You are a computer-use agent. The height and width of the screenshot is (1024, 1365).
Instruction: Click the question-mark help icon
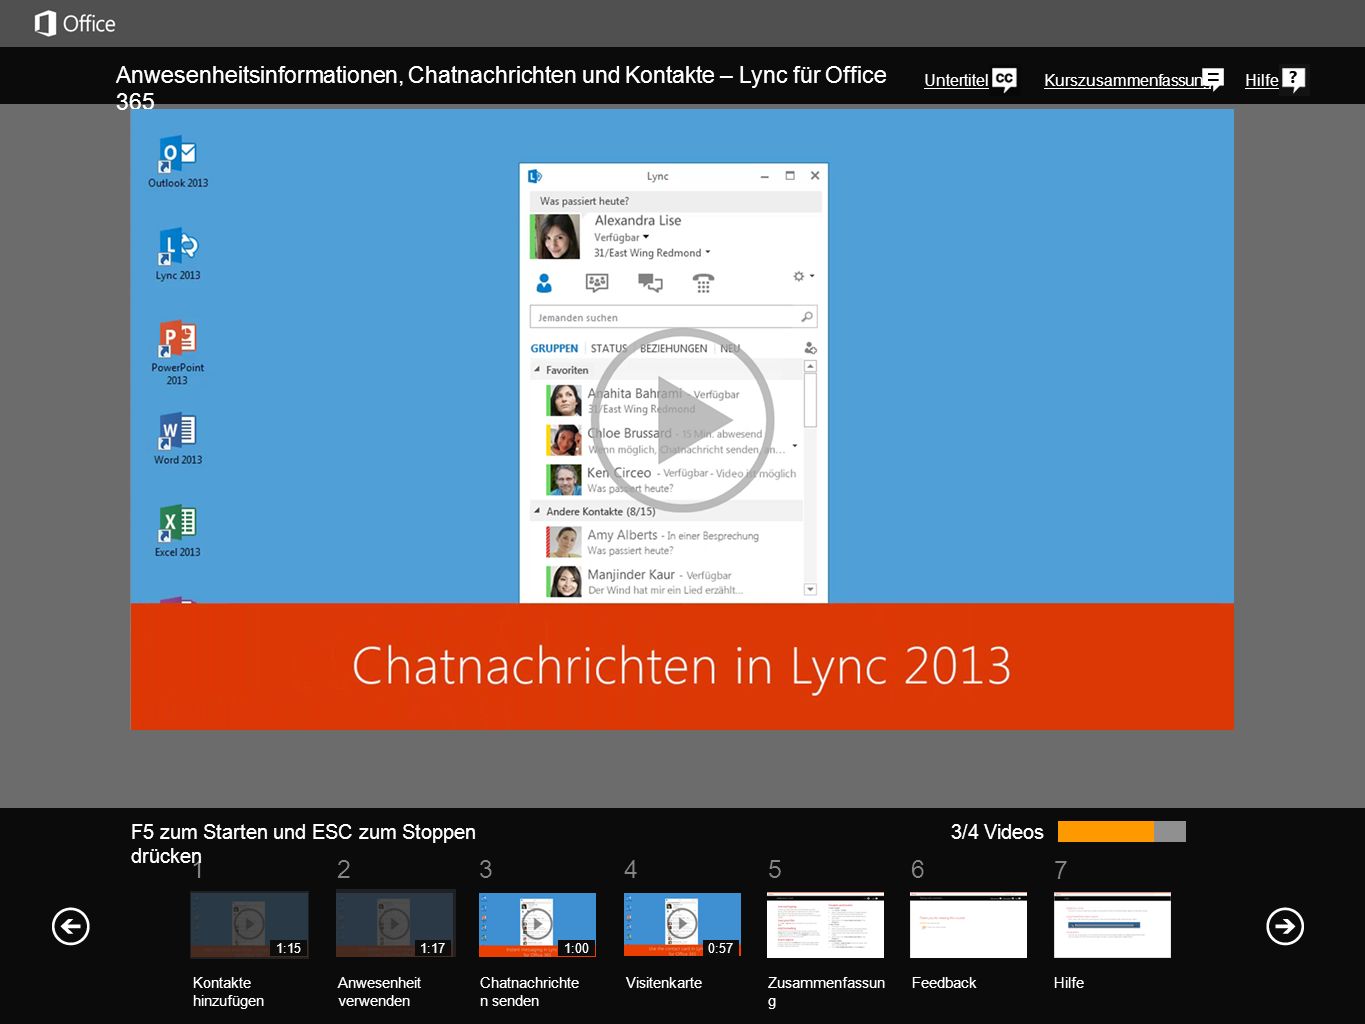tap(1294, 79)
